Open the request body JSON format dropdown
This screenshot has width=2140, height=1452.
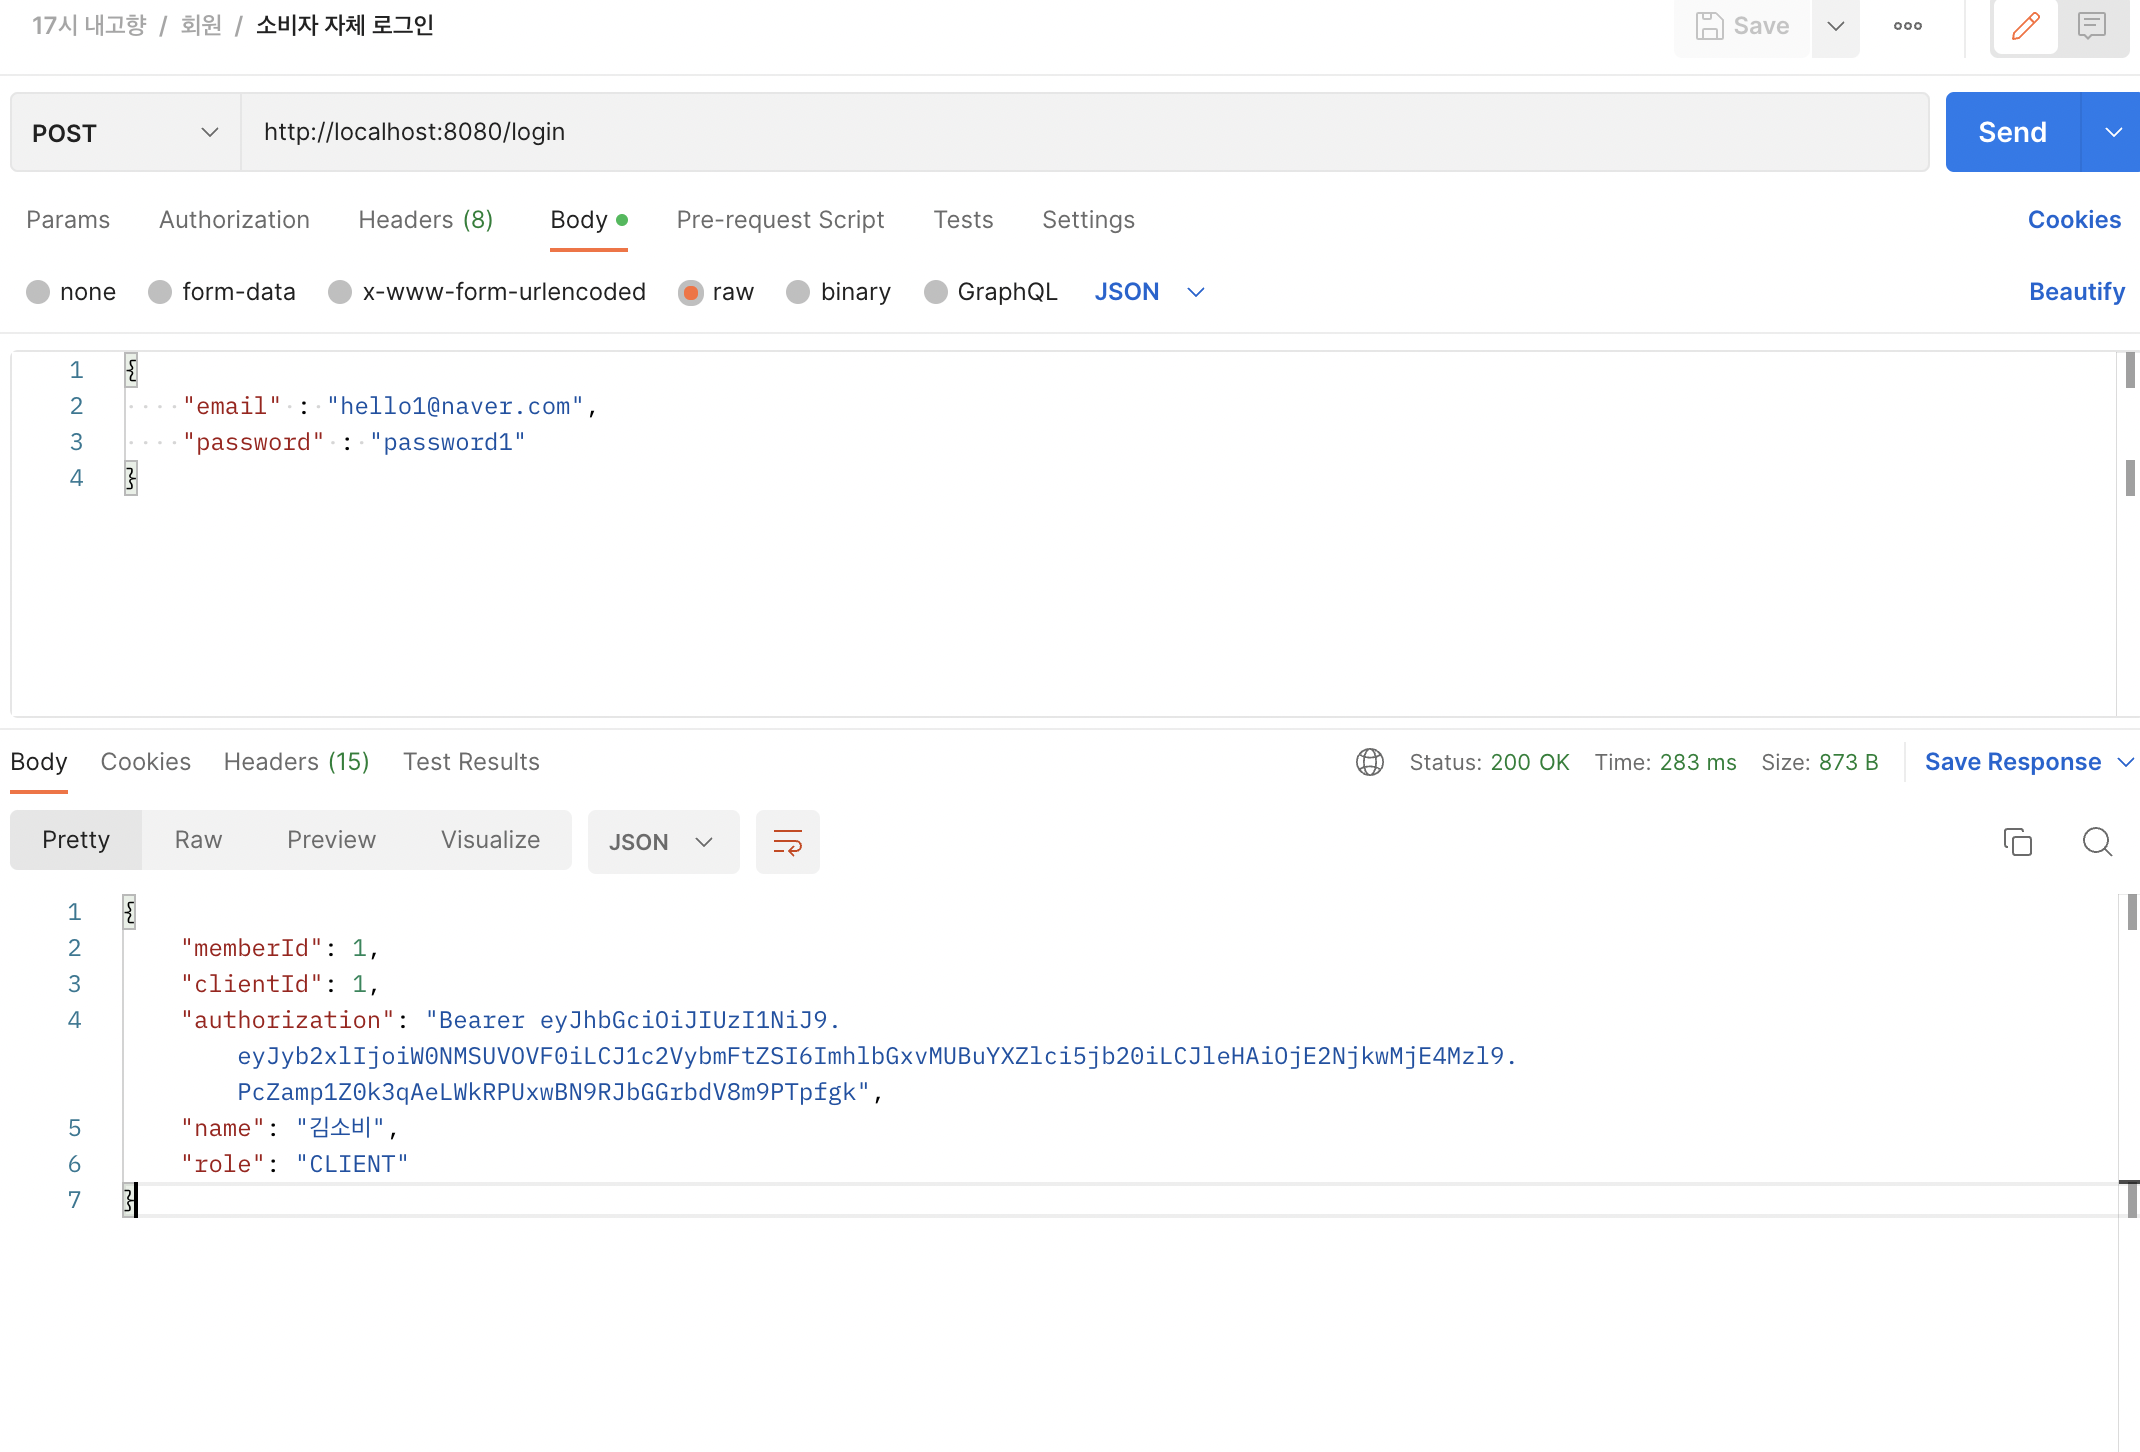click(1150, 292)
